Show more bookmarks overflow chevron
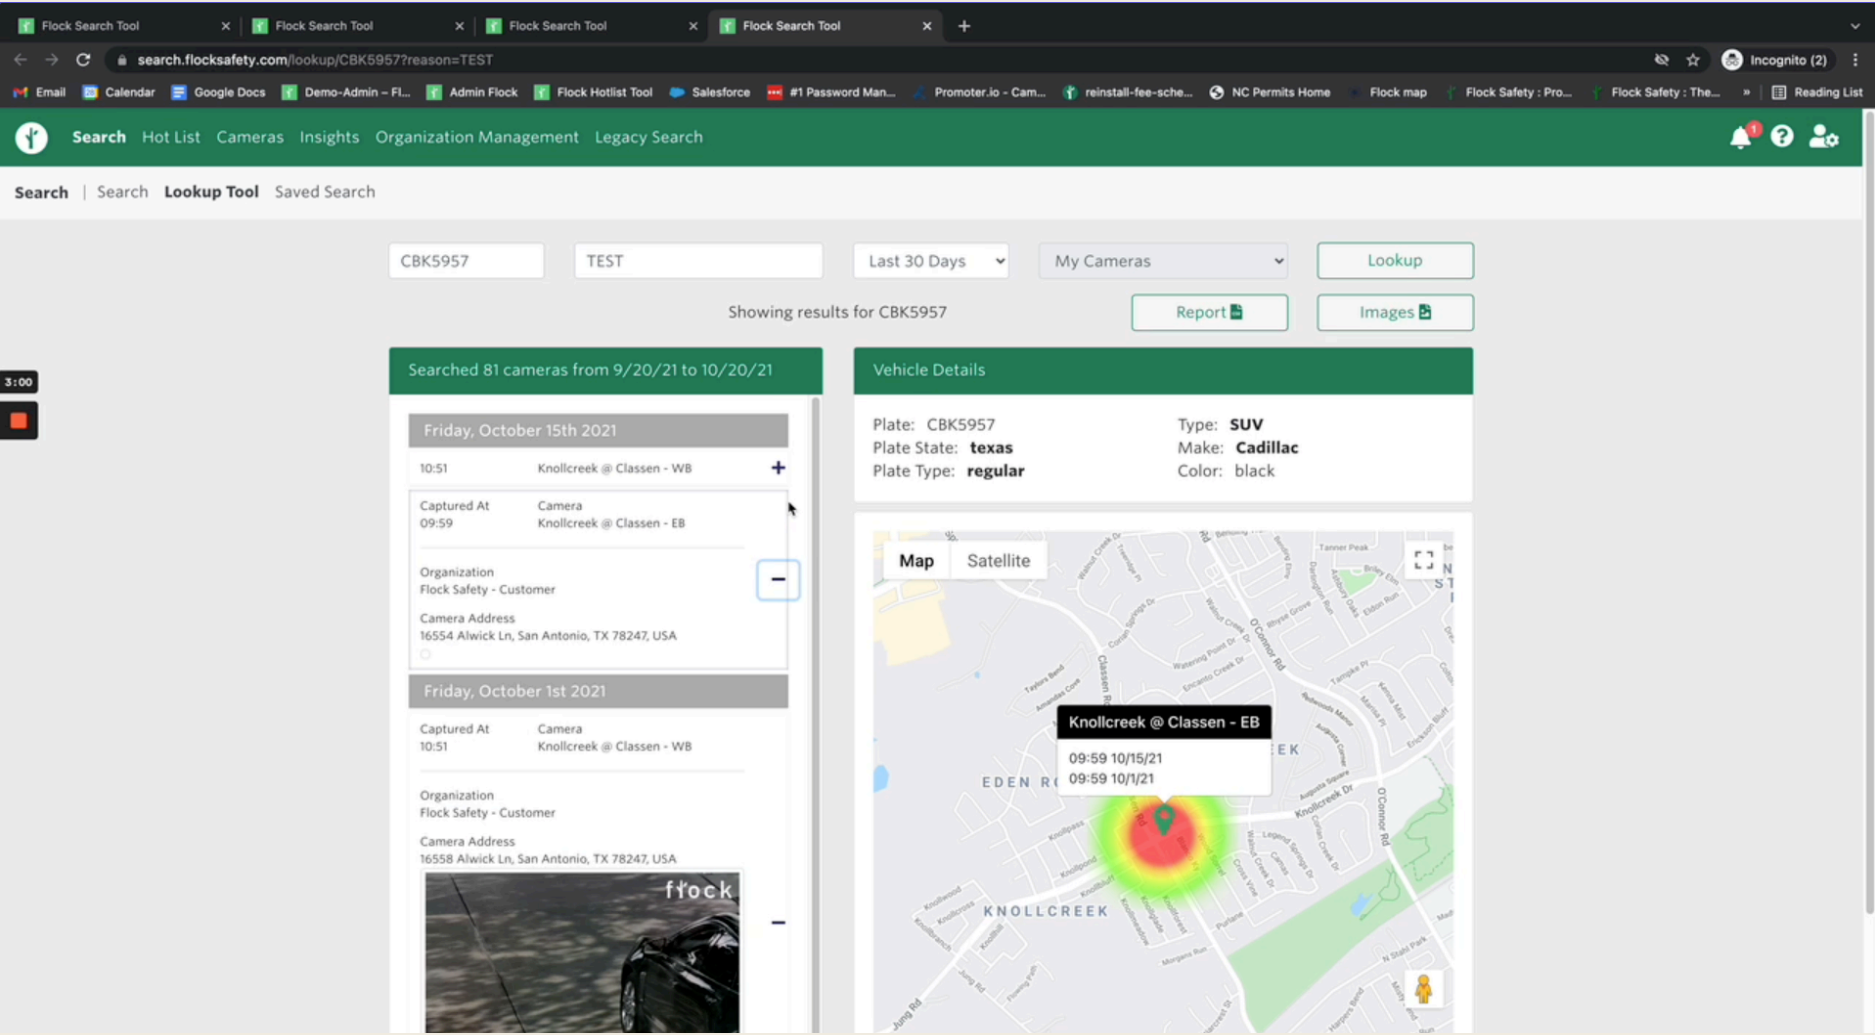This screenshot has height=1035, width=1875. [x=1746, y=92]
